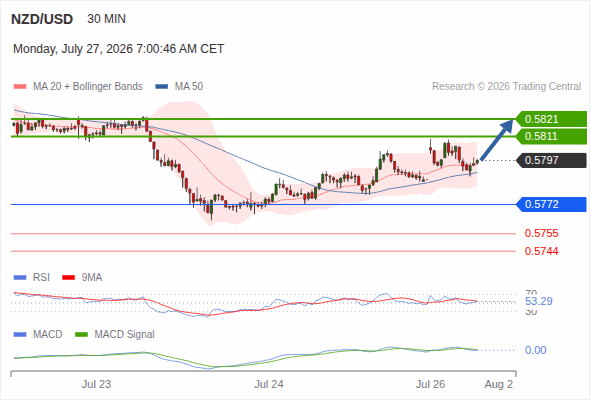
Task: Click the MACD value 0.00
Action: pos(536,350)
